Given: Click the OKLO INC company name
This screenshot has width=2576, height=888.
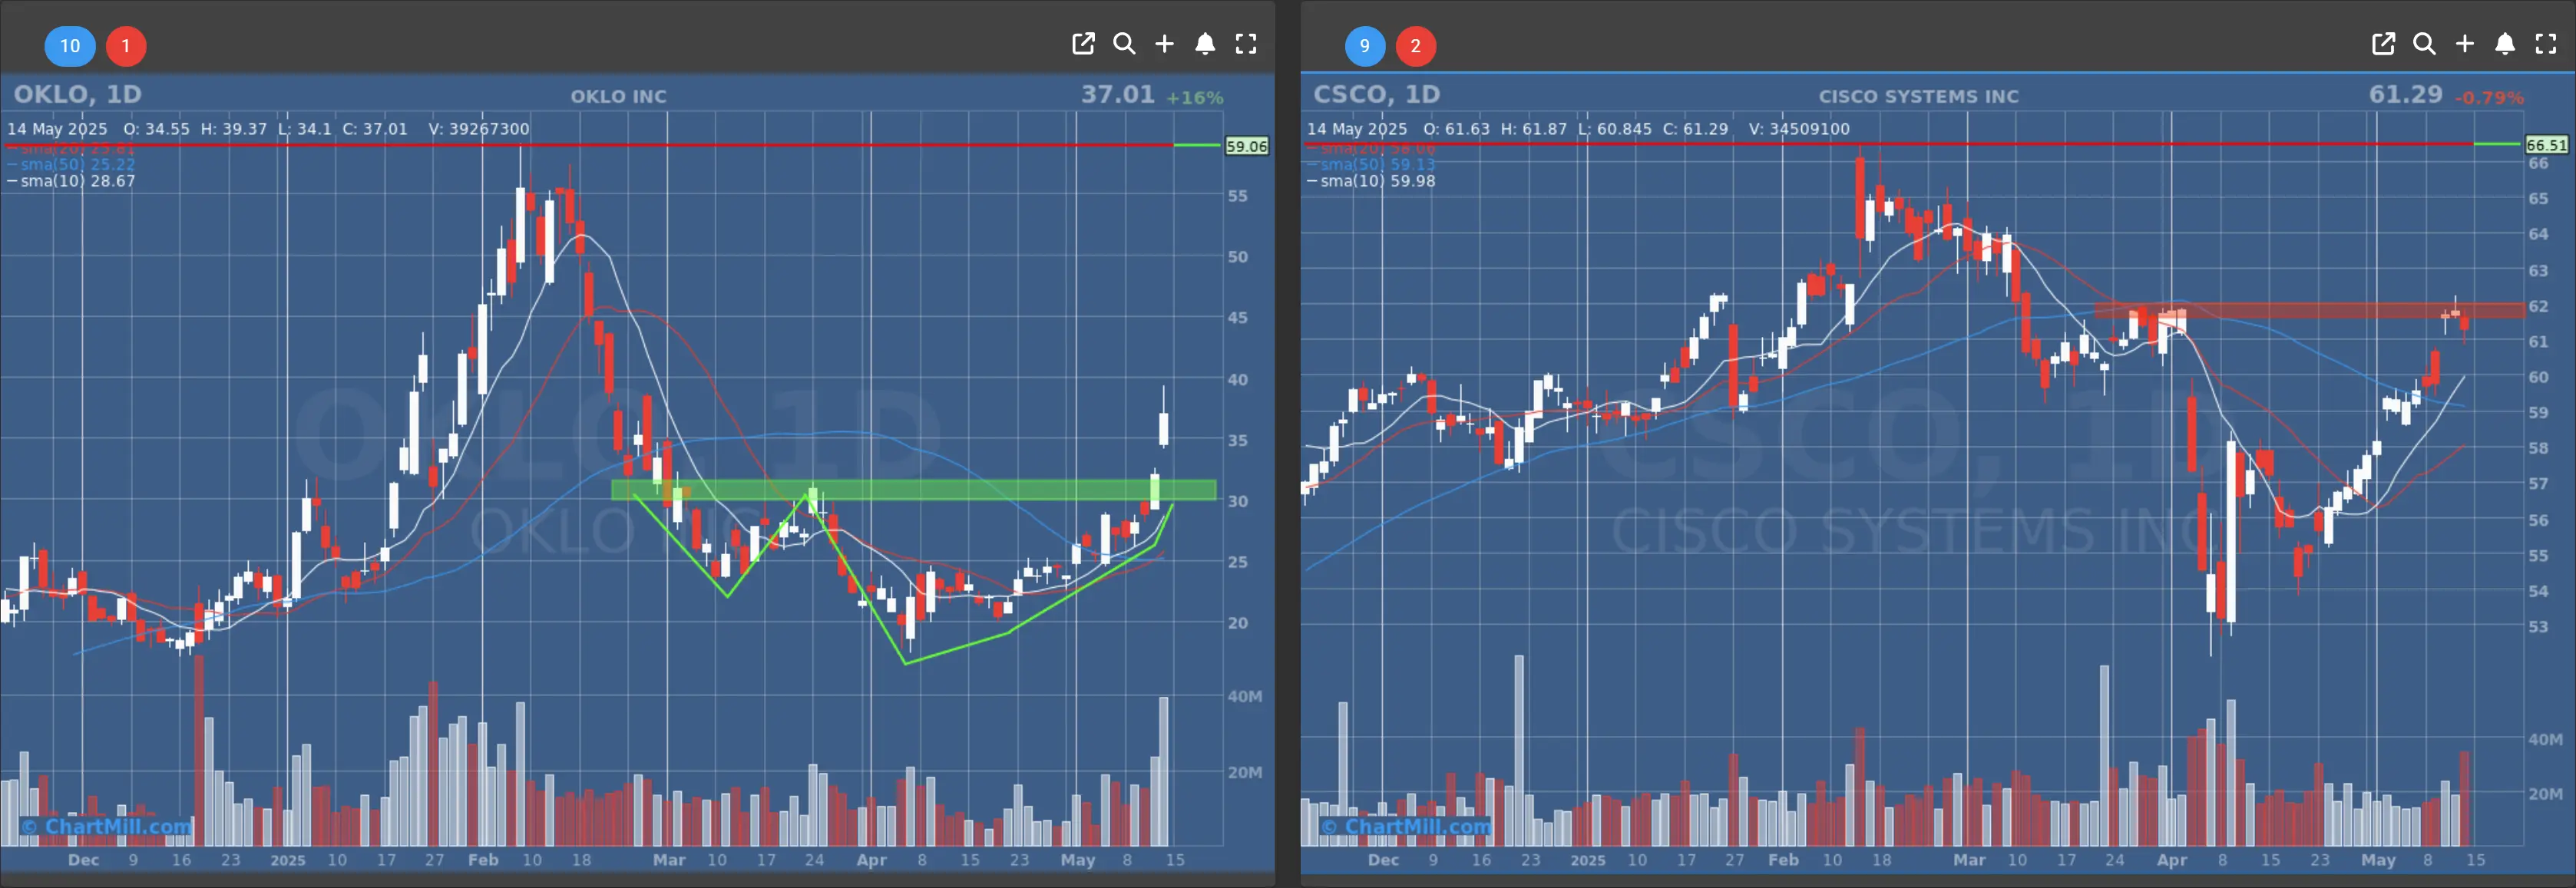Looking at the screenshot, I should tap(618, 97).
